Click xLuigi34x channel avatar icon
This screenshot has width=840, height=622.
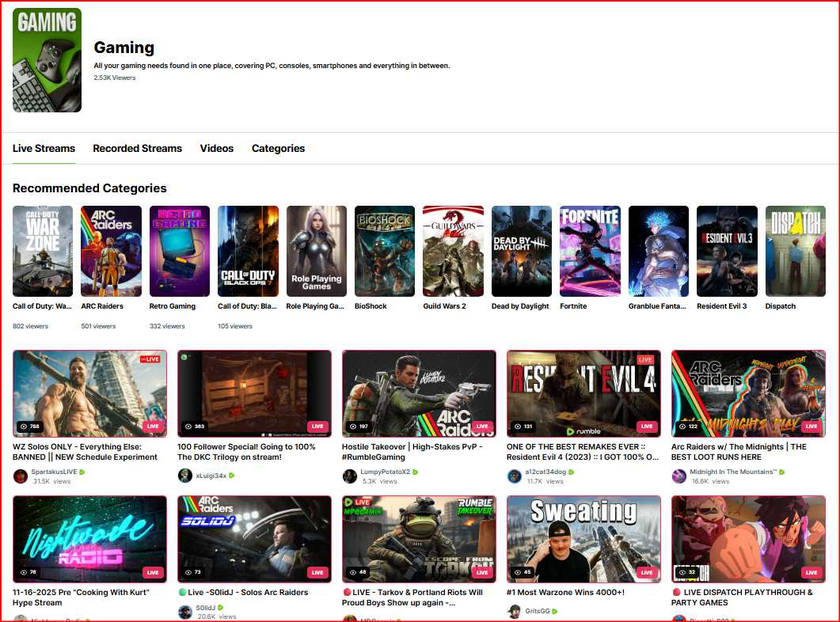coord(185,476)
